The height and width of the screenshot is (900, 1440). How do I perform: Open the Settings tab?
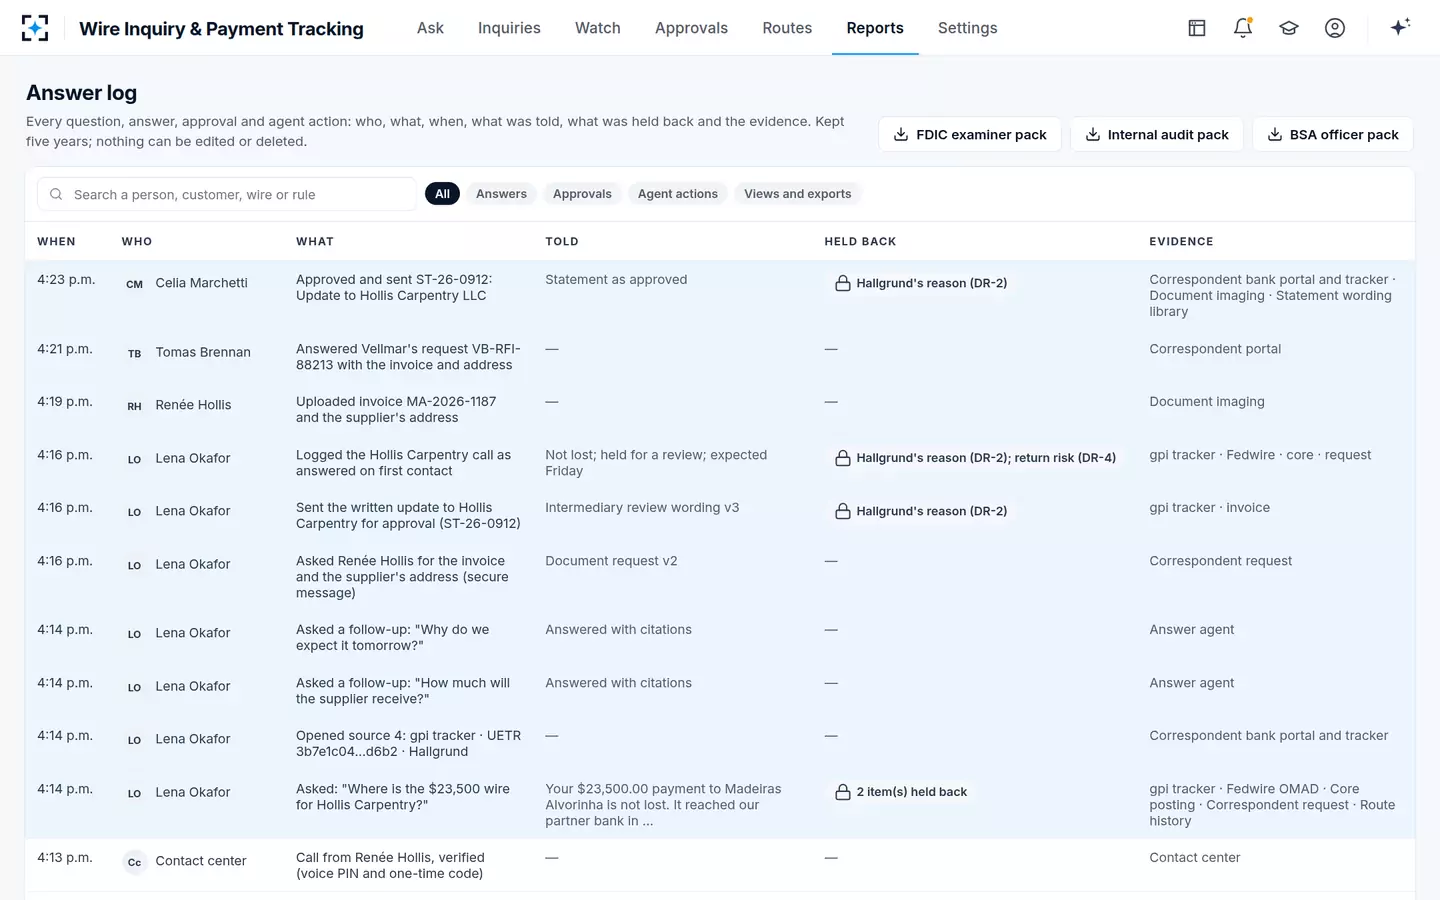click(967, 28)
